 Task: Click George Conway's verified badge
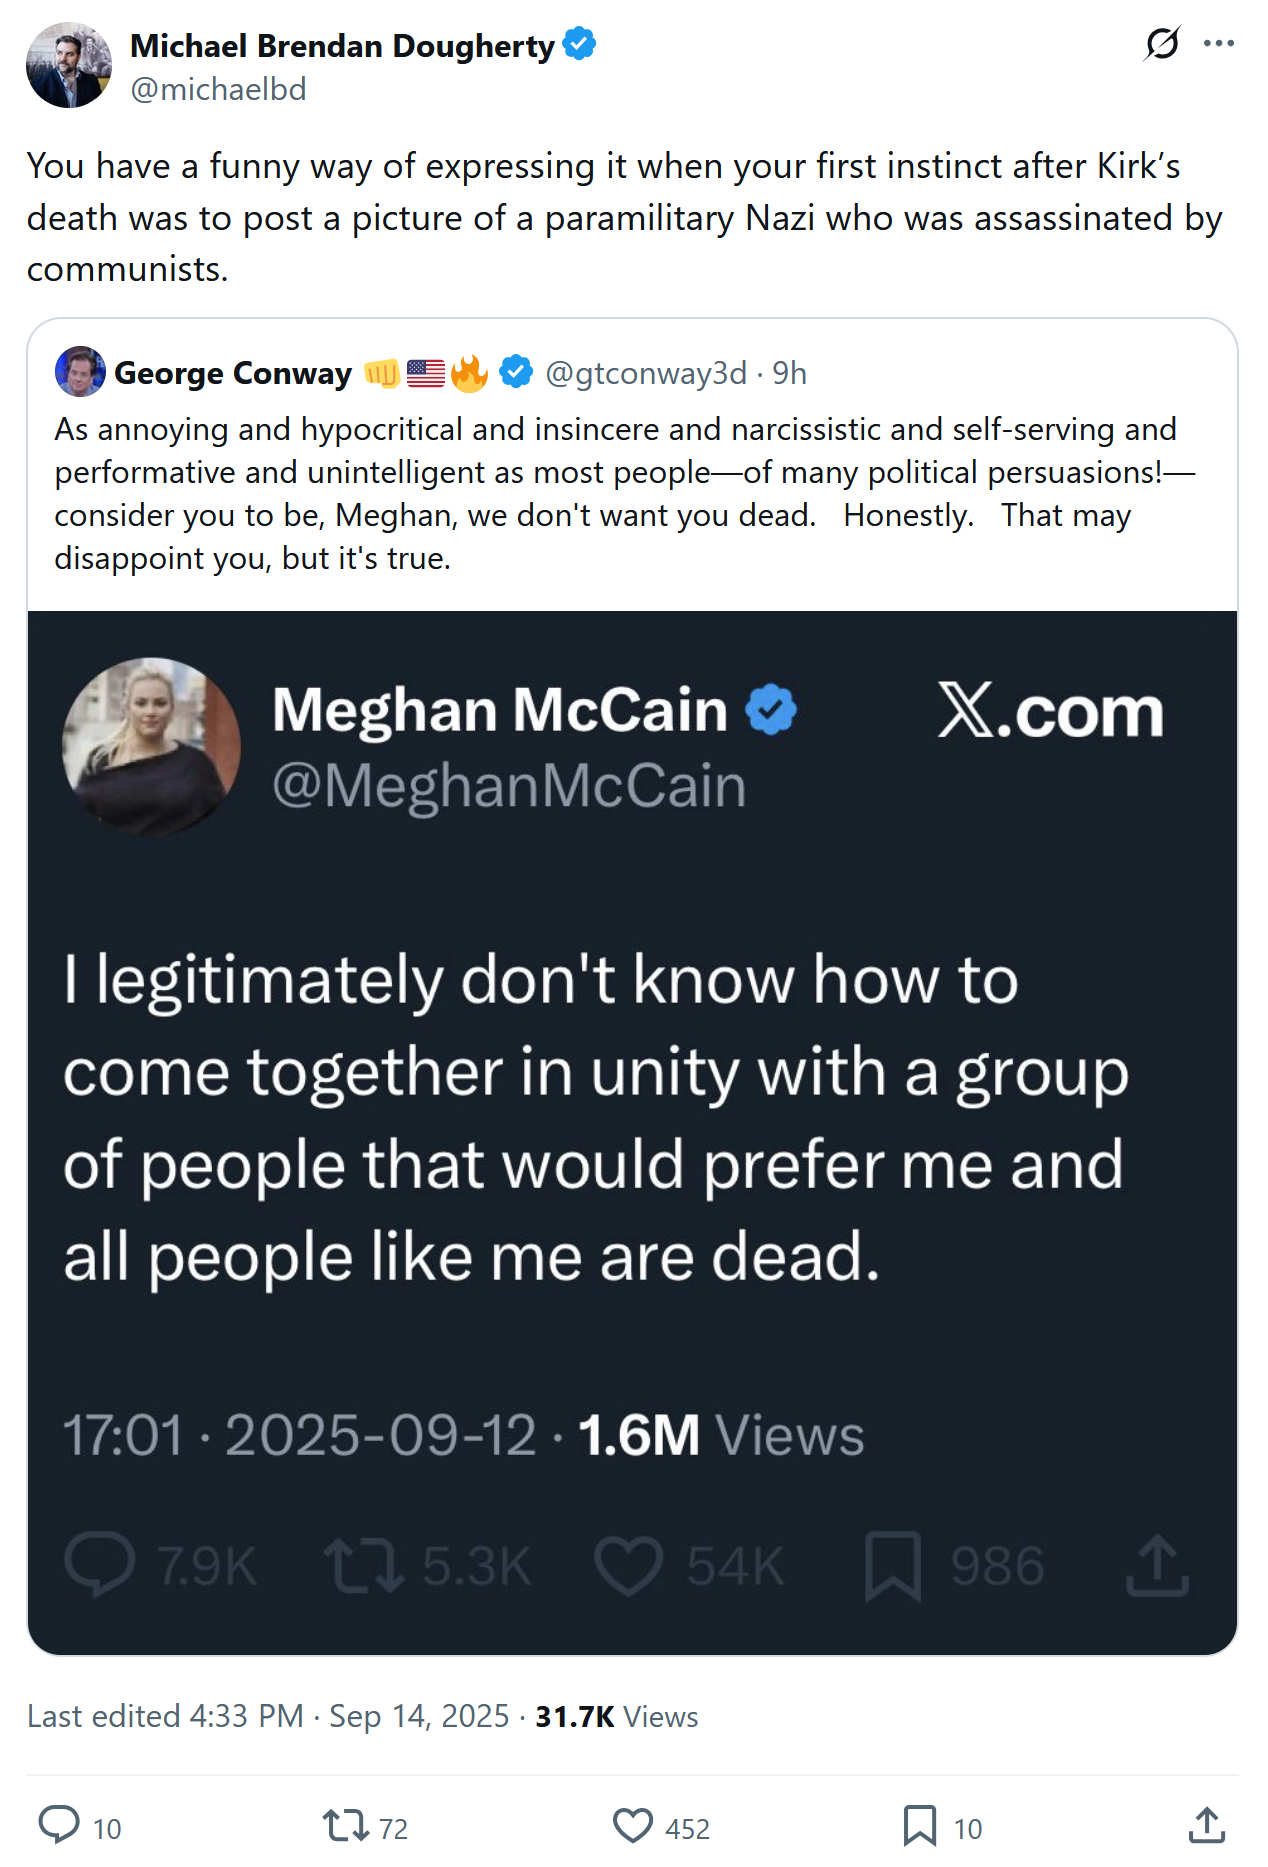pos(516,372)
